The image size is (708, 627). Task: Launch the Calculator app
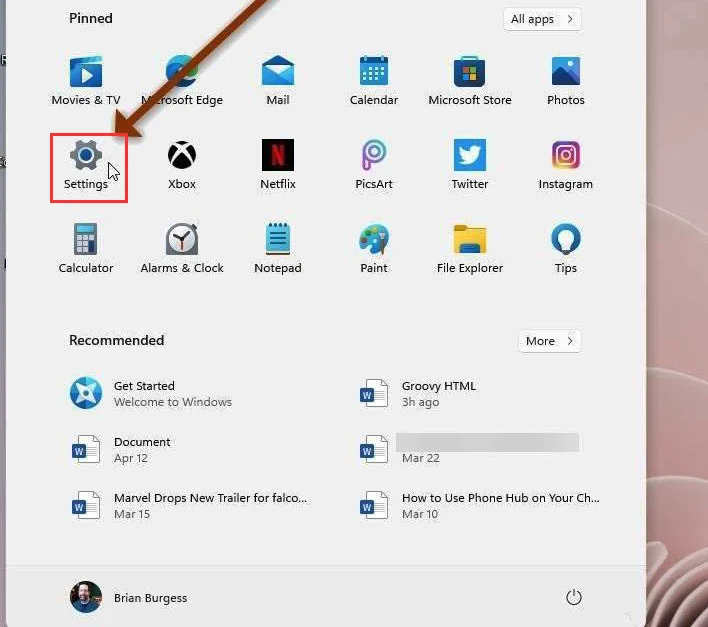tap(86, 249)
